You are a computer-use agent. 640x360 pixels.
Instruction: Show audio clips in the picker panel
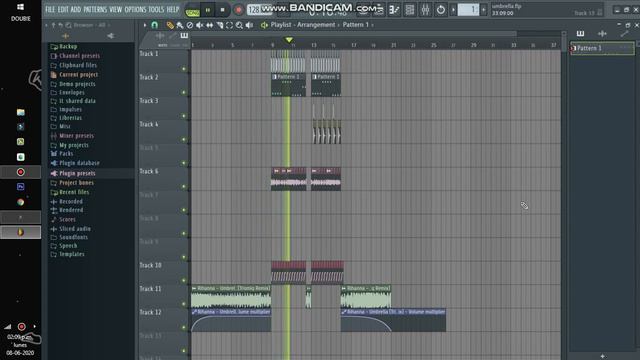pos(602,33)
